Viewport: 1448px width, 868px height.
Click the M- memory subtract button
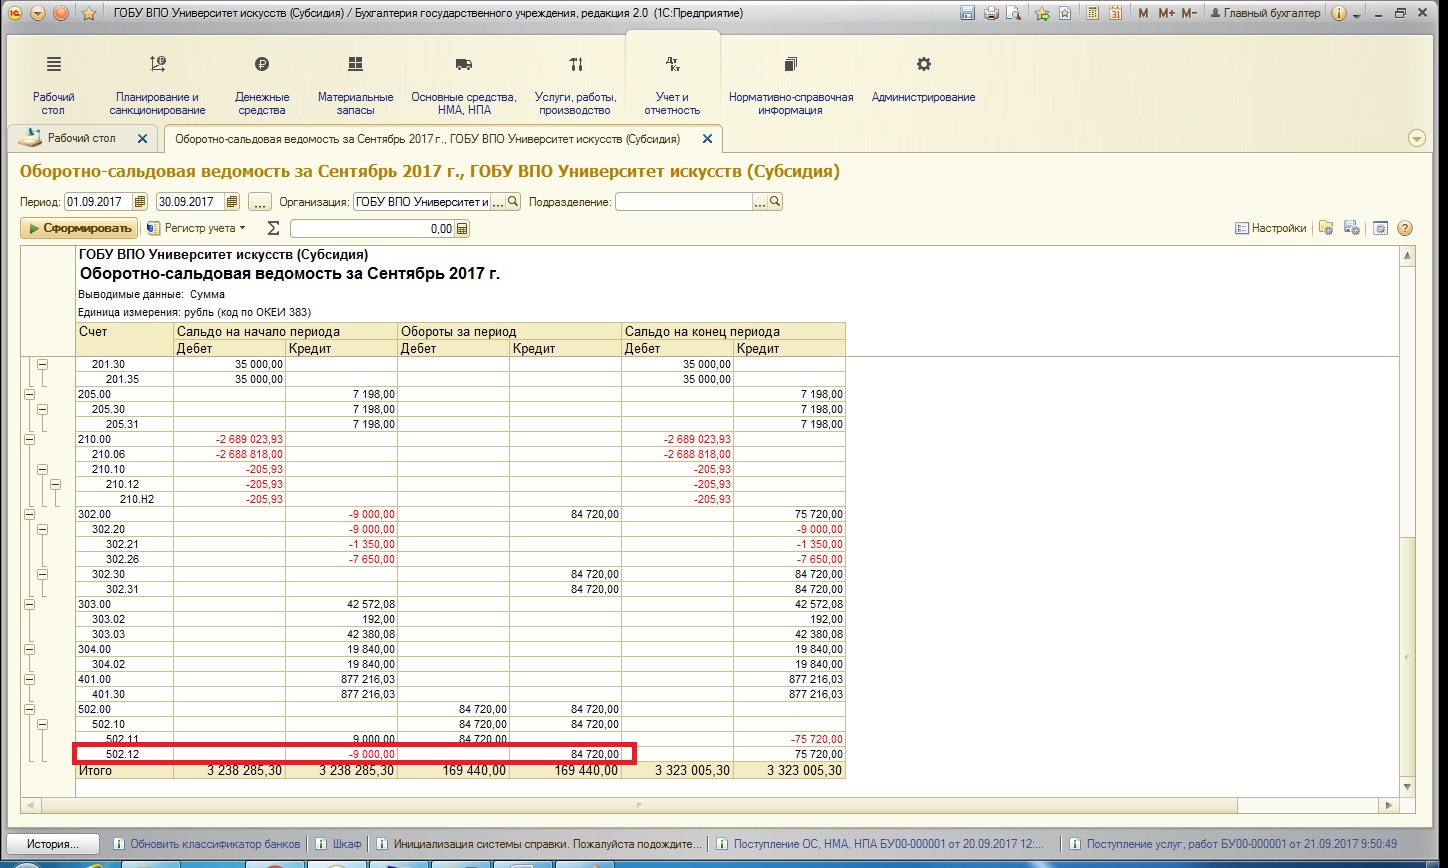tap(1189, 14)
